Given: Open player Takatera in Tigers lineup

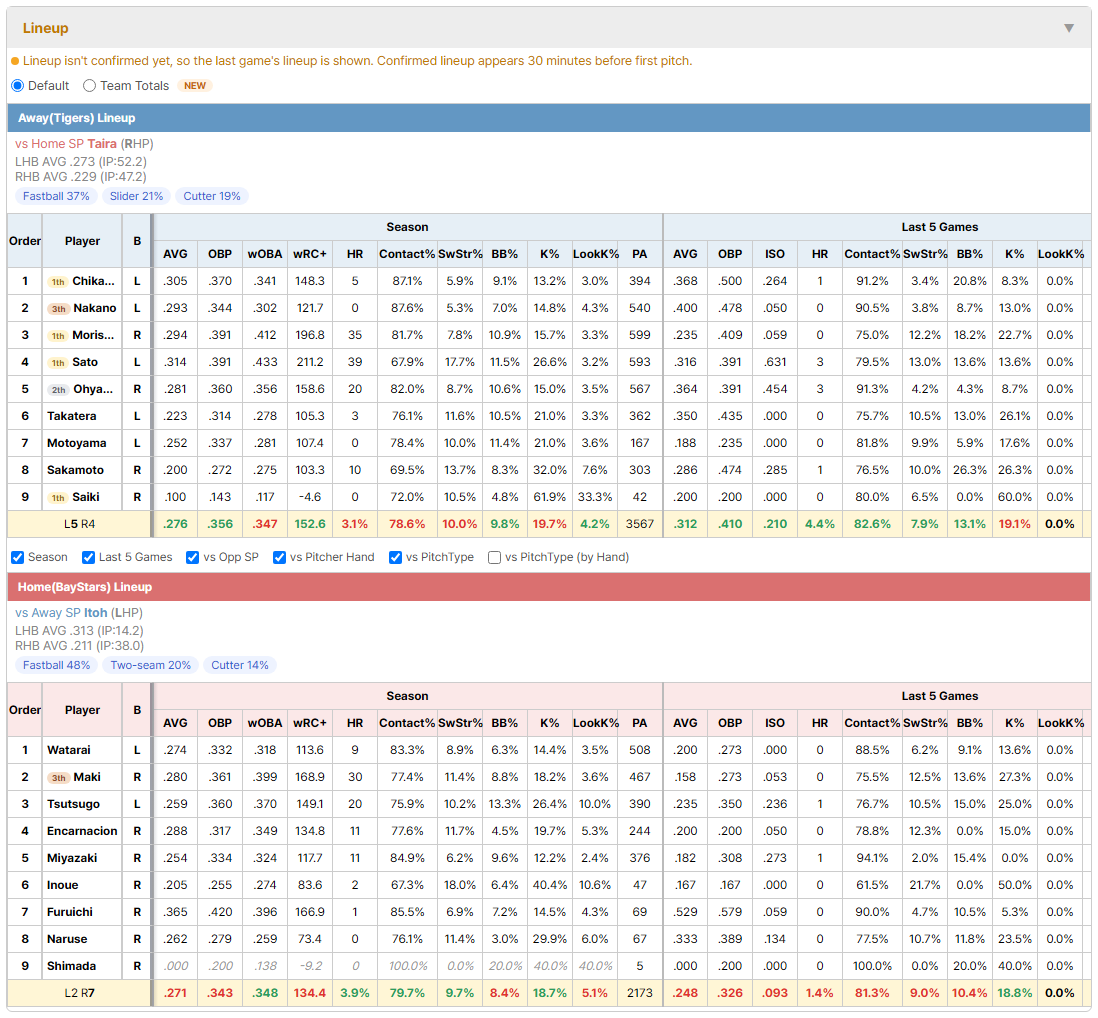Looking at the screenshot, I should click(71, 416).
